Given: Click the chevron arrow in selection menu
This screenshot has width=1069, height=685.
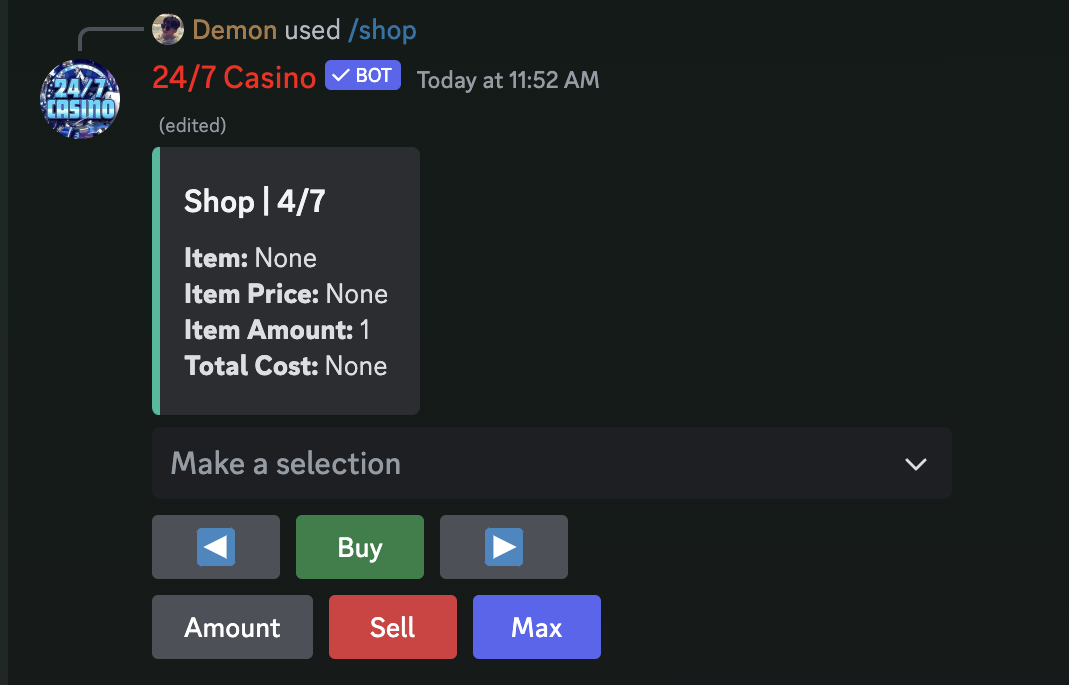Looking at the screenshot, I should point(916,464).
